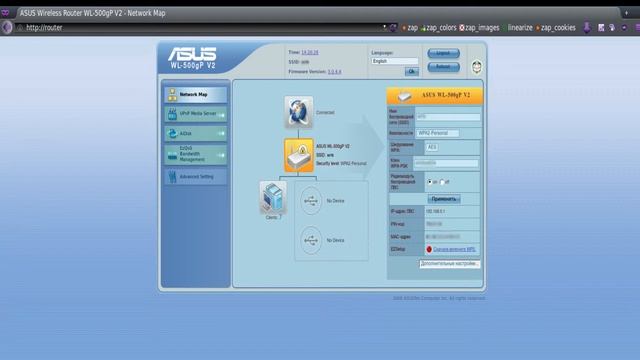Click the zap_images bookmarklet
640x360 pixels.
479,28
